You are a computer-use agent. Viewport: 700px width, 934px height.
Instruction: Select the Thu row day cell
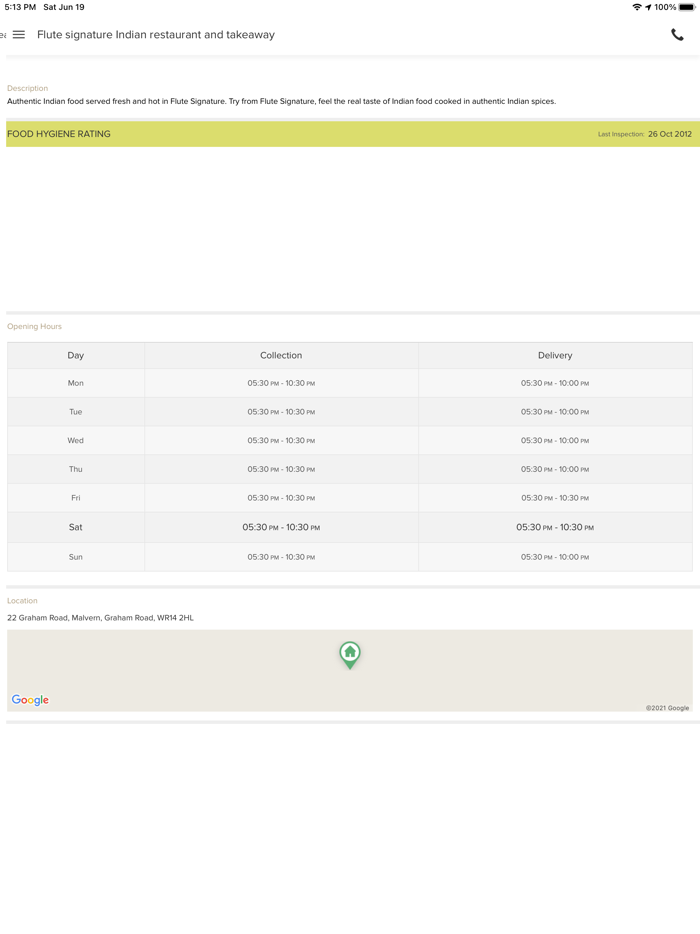click(x=76, y=469)
